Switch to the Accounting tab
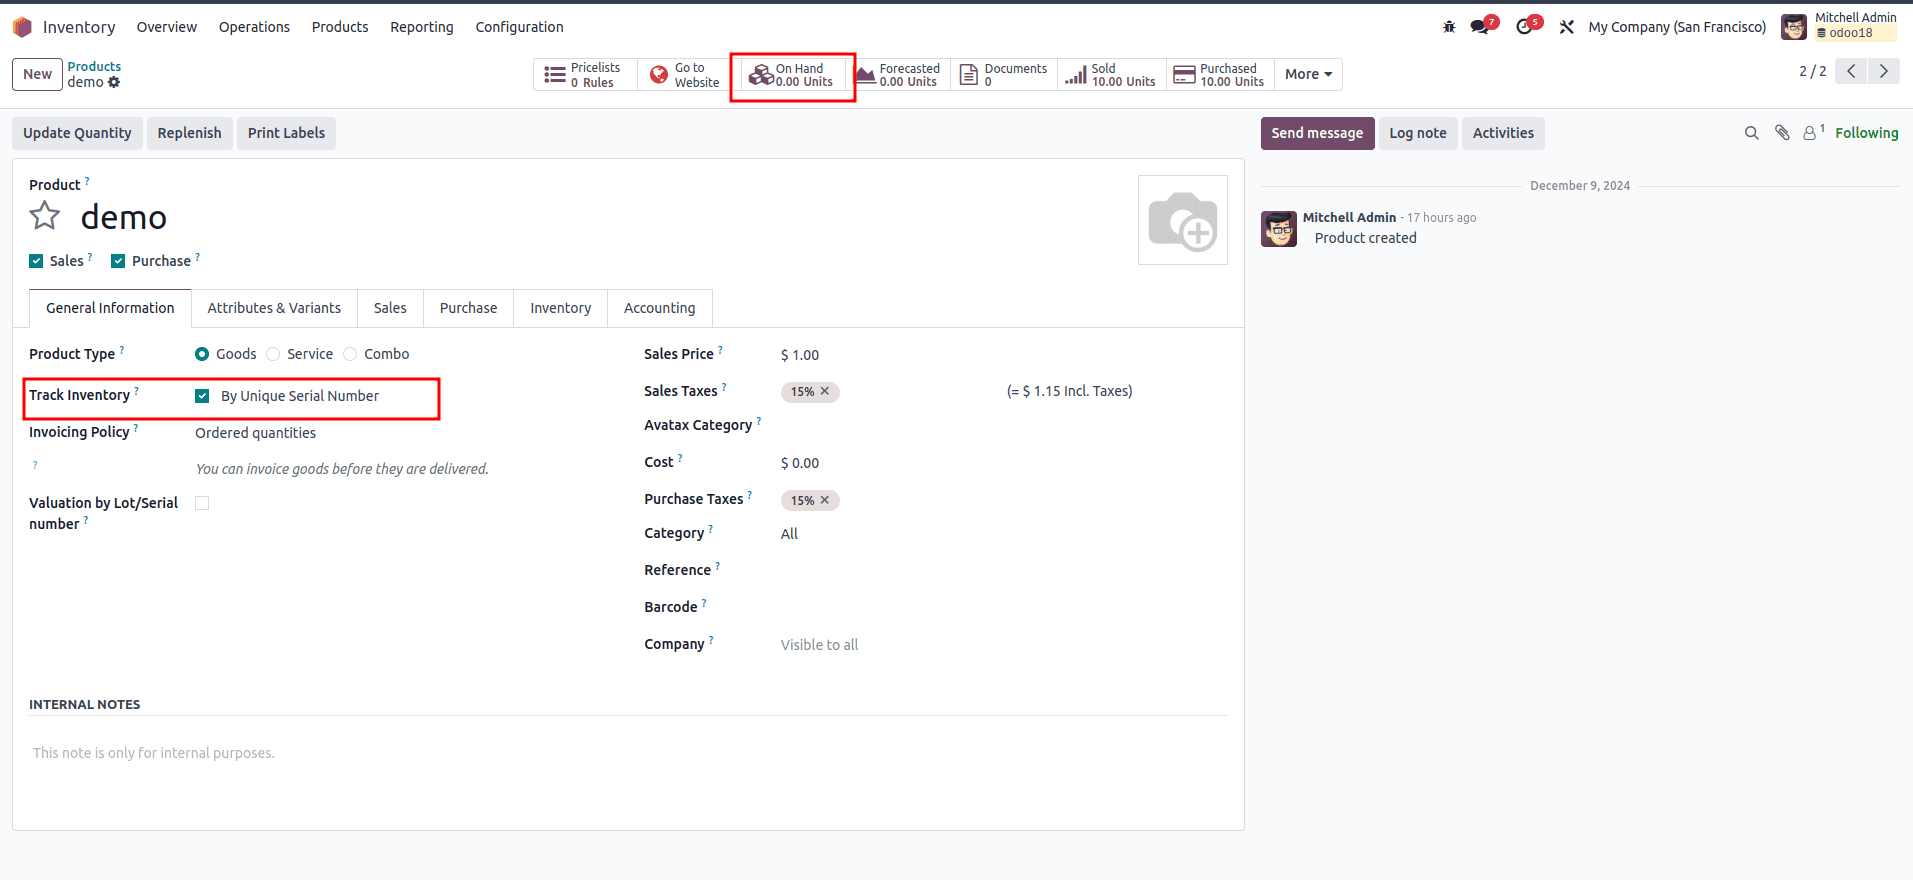 point(659,308)
